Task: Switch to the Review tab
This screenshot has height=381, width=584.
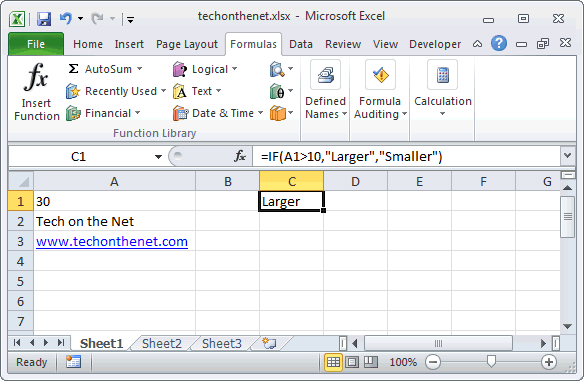Action: [343, 44]
